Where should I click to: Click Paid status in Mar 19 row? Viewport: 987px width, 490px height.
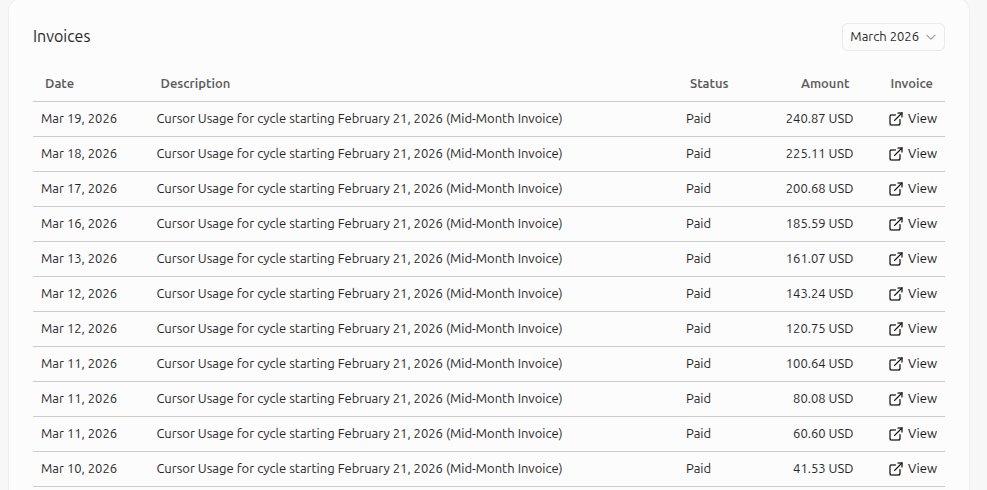pos(698,118)
